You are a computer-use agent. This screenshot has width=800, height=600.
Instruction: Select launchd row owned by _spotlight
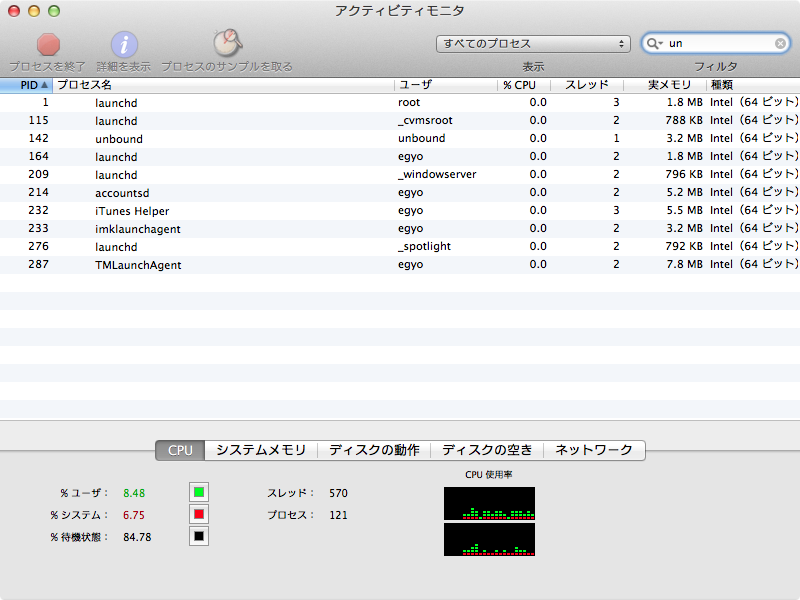pyautogui.click(x=400, y=247)
